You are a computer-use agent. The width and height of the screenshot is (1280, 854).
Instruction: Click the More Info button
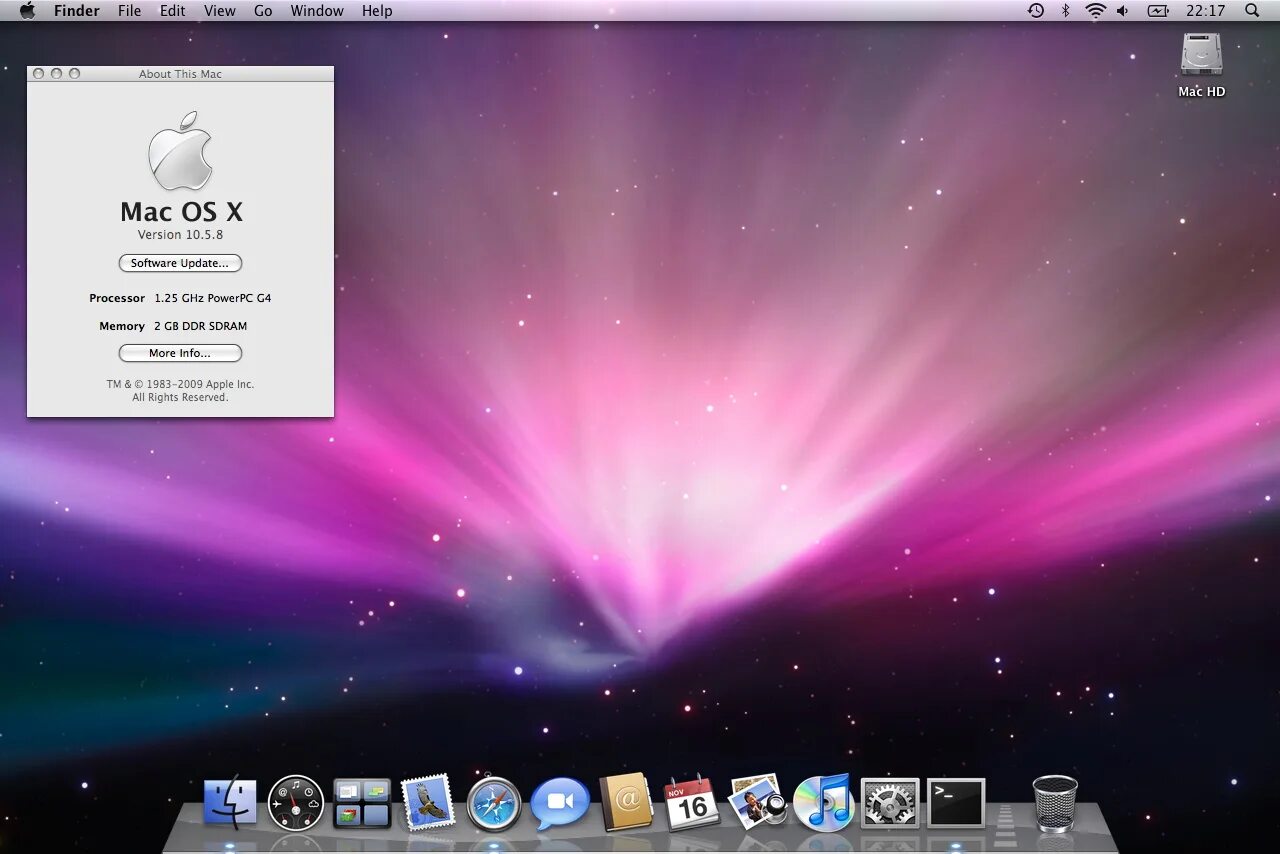(180, 353)
